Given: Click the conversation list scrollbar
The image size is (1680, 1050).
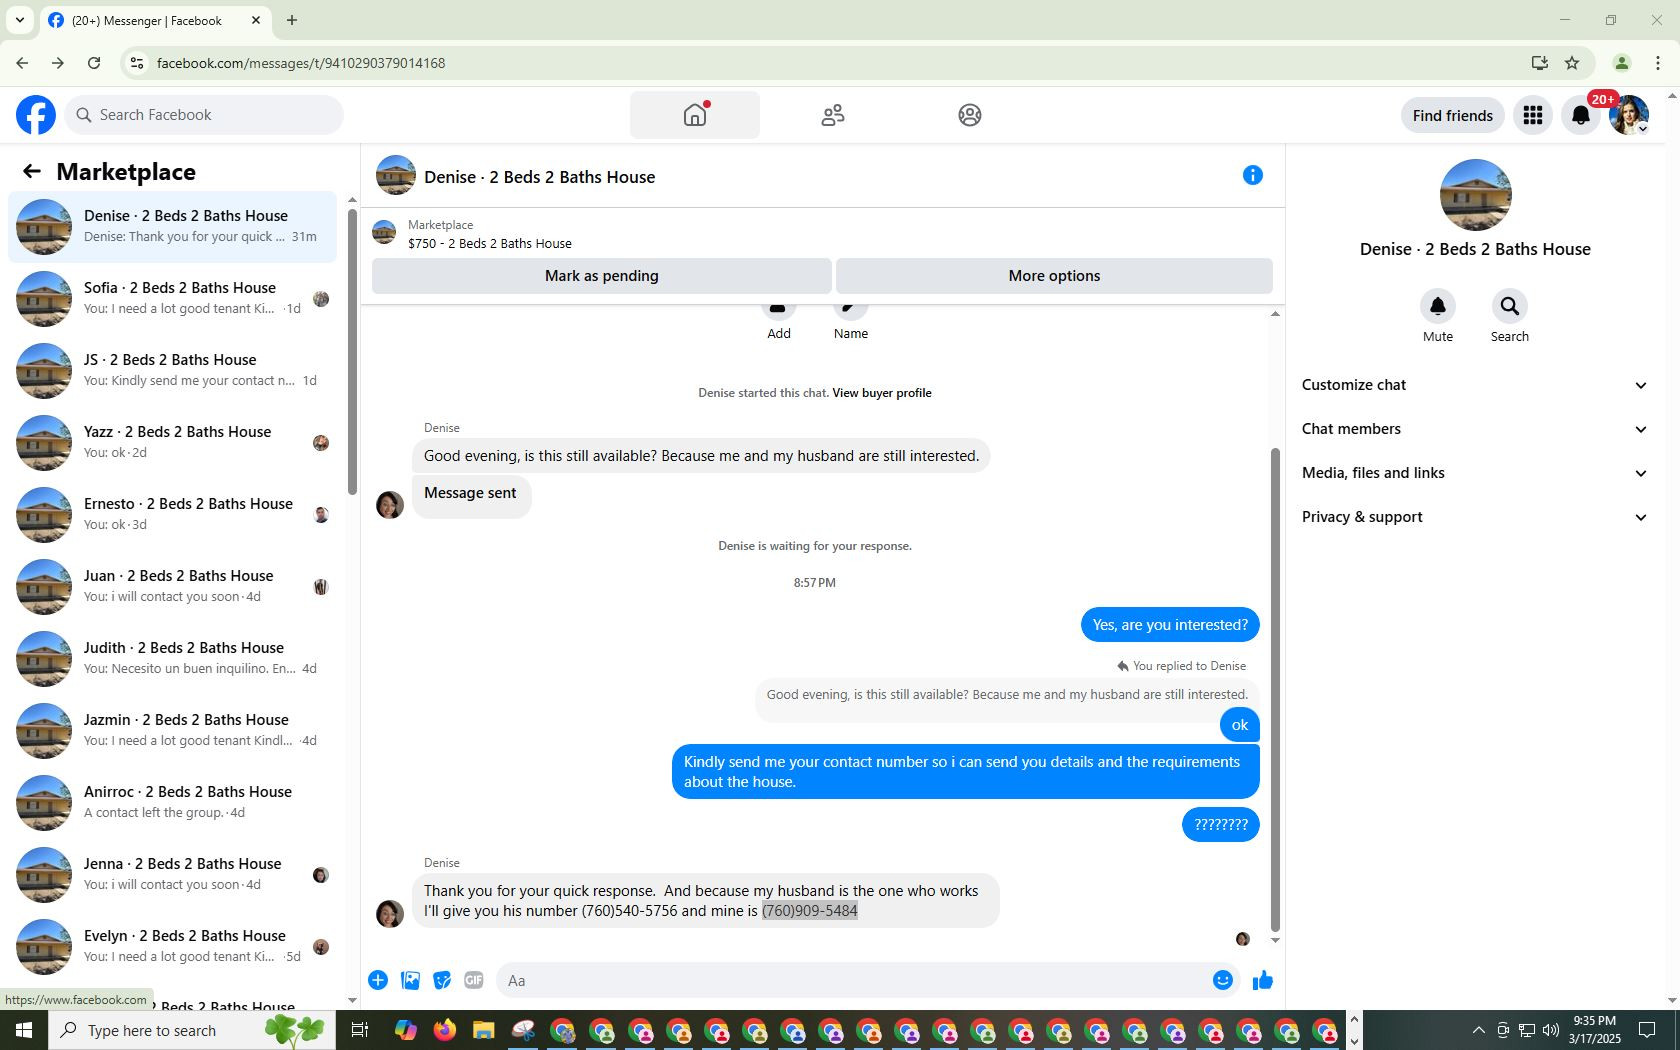Looking at the screenshot, I should tap(352, 350).
